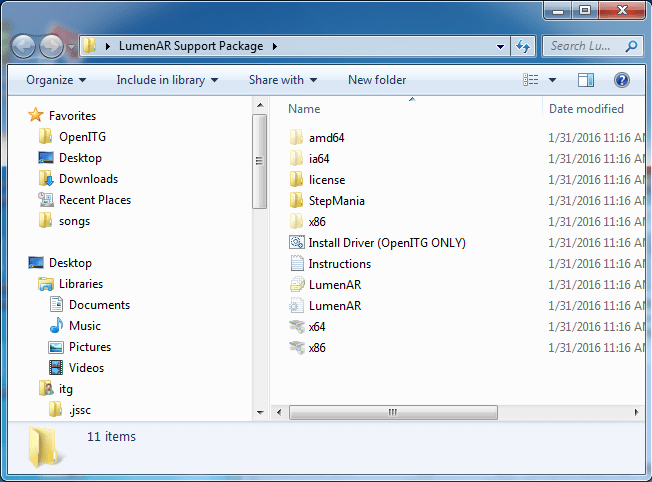This screenshot has height=482, width=652.
Task: Expand the arrow after LumenAR Support Package
Action: click(275, 46)
